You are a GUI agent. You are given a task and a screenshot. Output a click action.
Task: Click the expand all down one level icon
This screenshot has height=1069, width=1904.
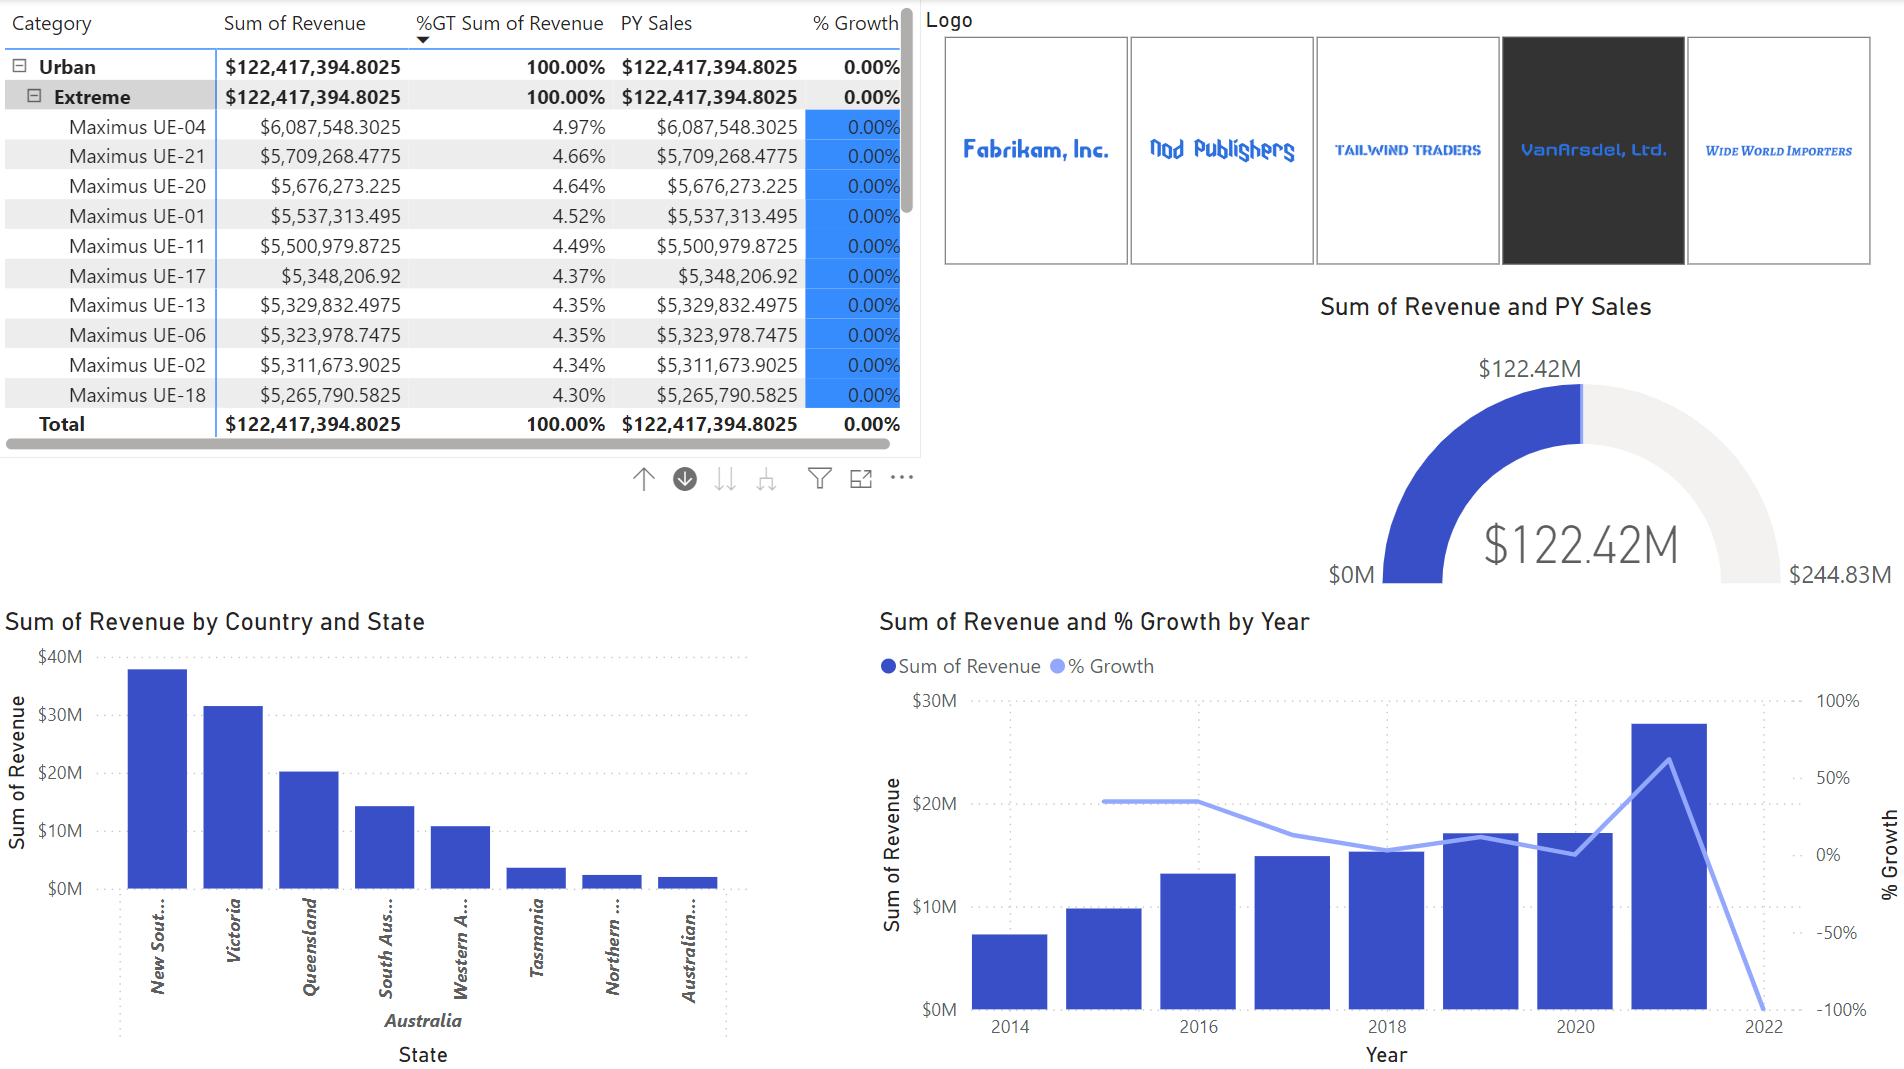coord(765,478)
